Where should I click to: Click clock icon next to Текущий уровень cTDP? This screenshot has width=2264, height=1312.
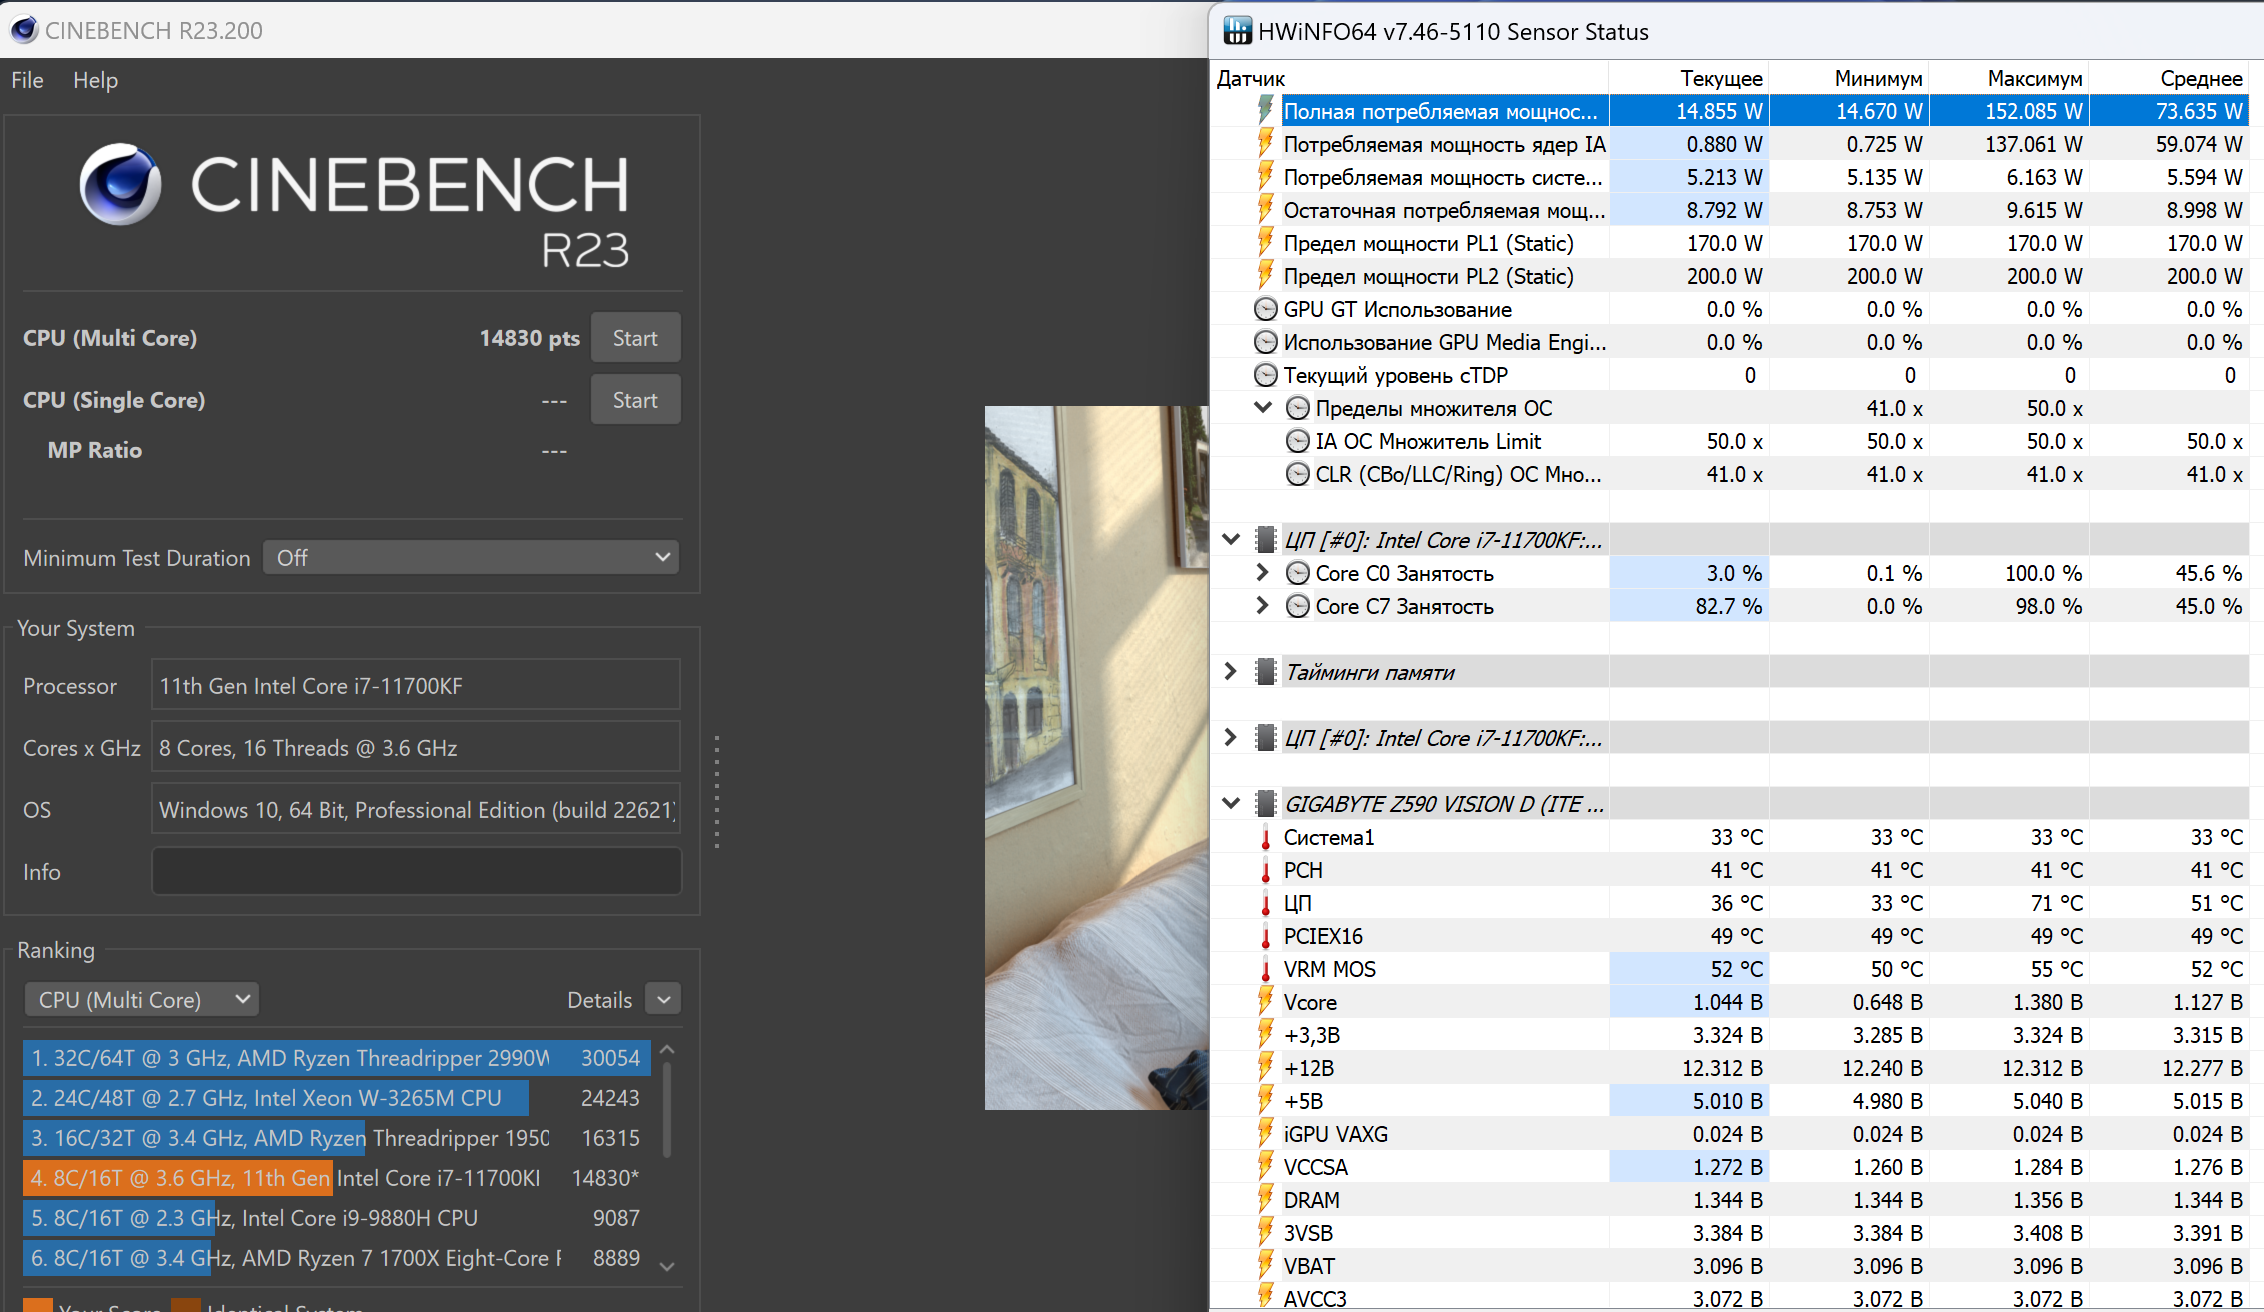point(1265,375)
